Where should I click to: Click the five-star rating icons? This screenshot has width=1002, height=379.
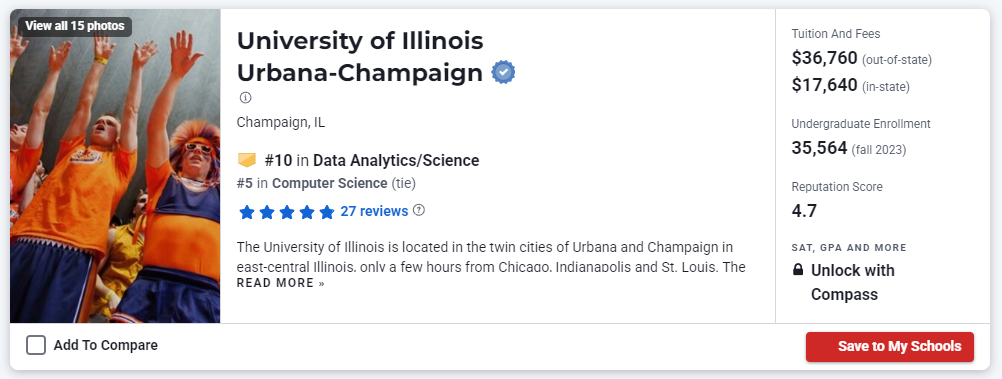coord(286,212)
